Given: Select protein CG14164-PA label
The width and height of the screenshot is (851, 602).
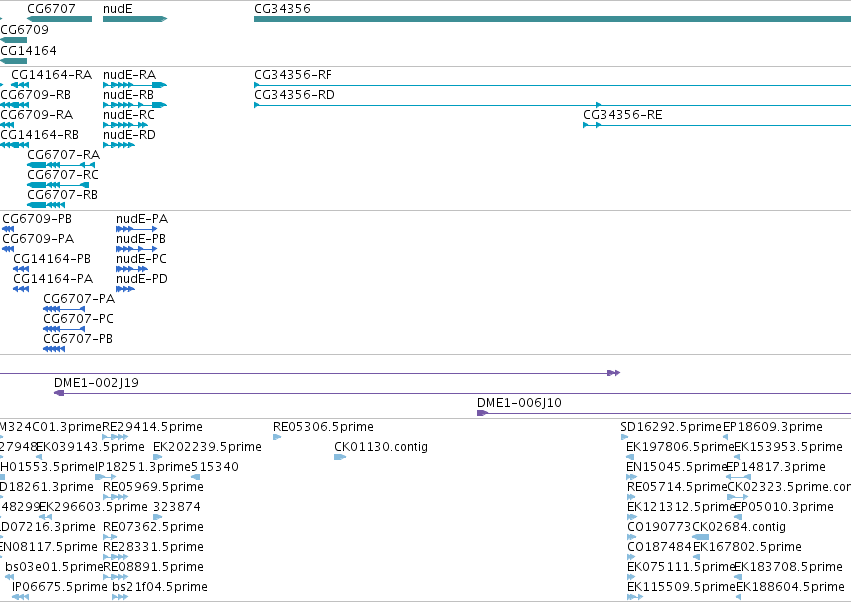Looking at the screenshot, I should coord(53,279).
